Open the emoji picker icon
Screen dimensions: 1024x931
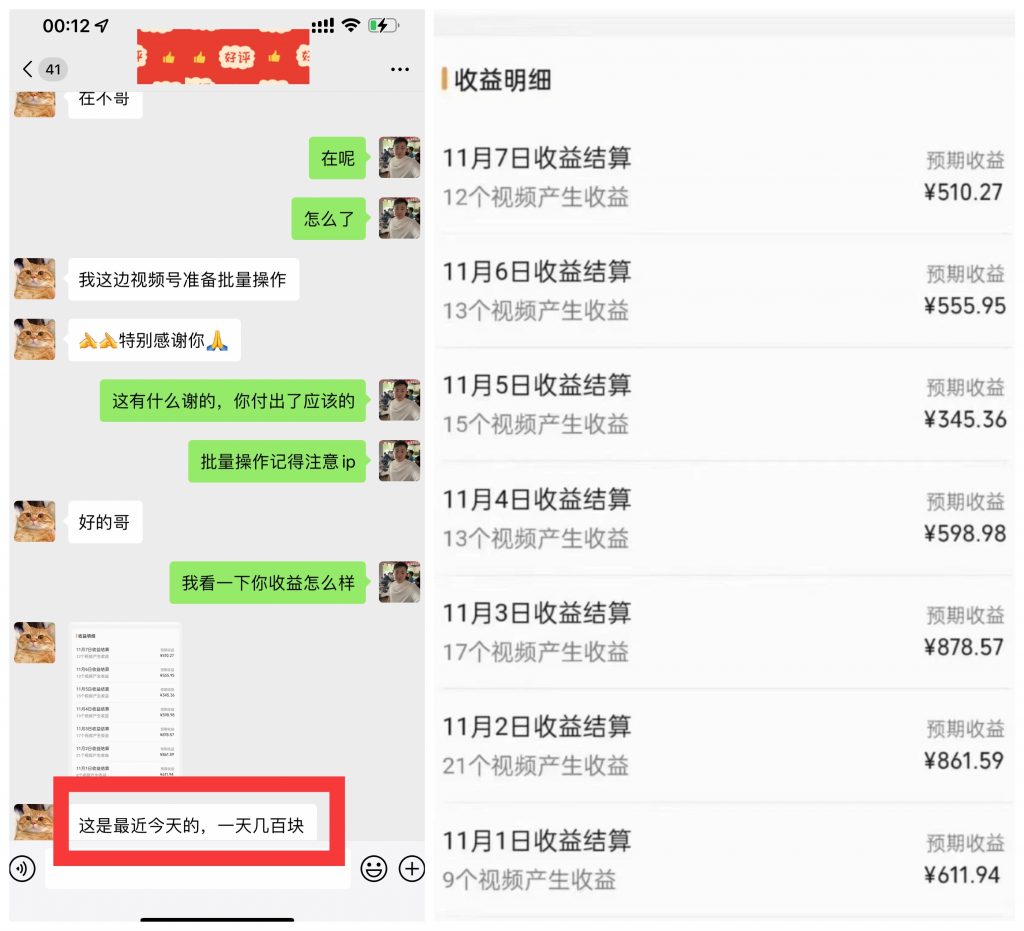[x=375, y=870]
